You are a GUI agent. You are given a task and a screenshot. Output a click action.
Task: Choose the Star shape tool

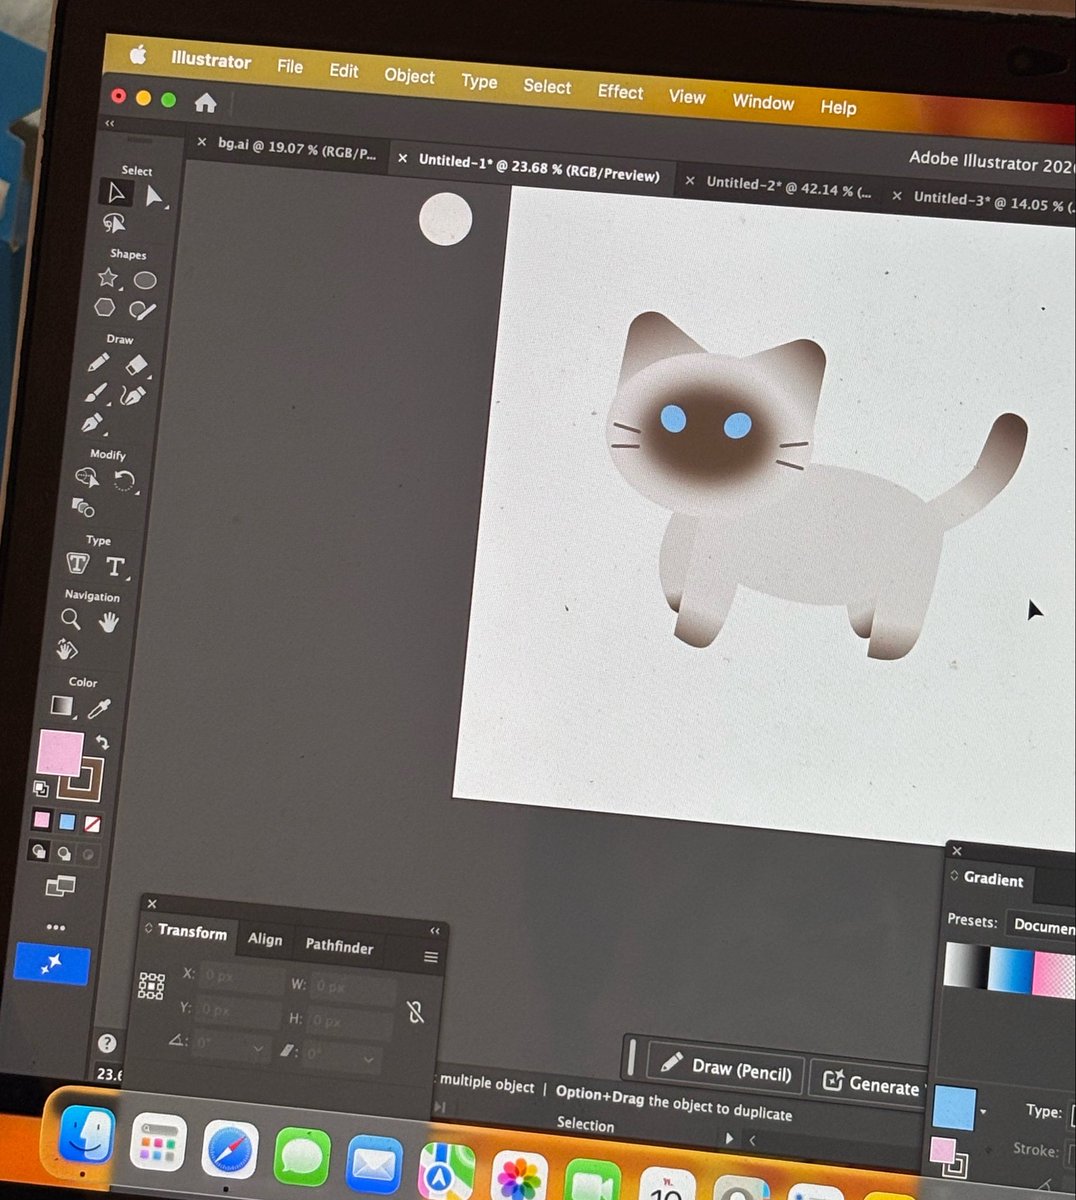108,278
